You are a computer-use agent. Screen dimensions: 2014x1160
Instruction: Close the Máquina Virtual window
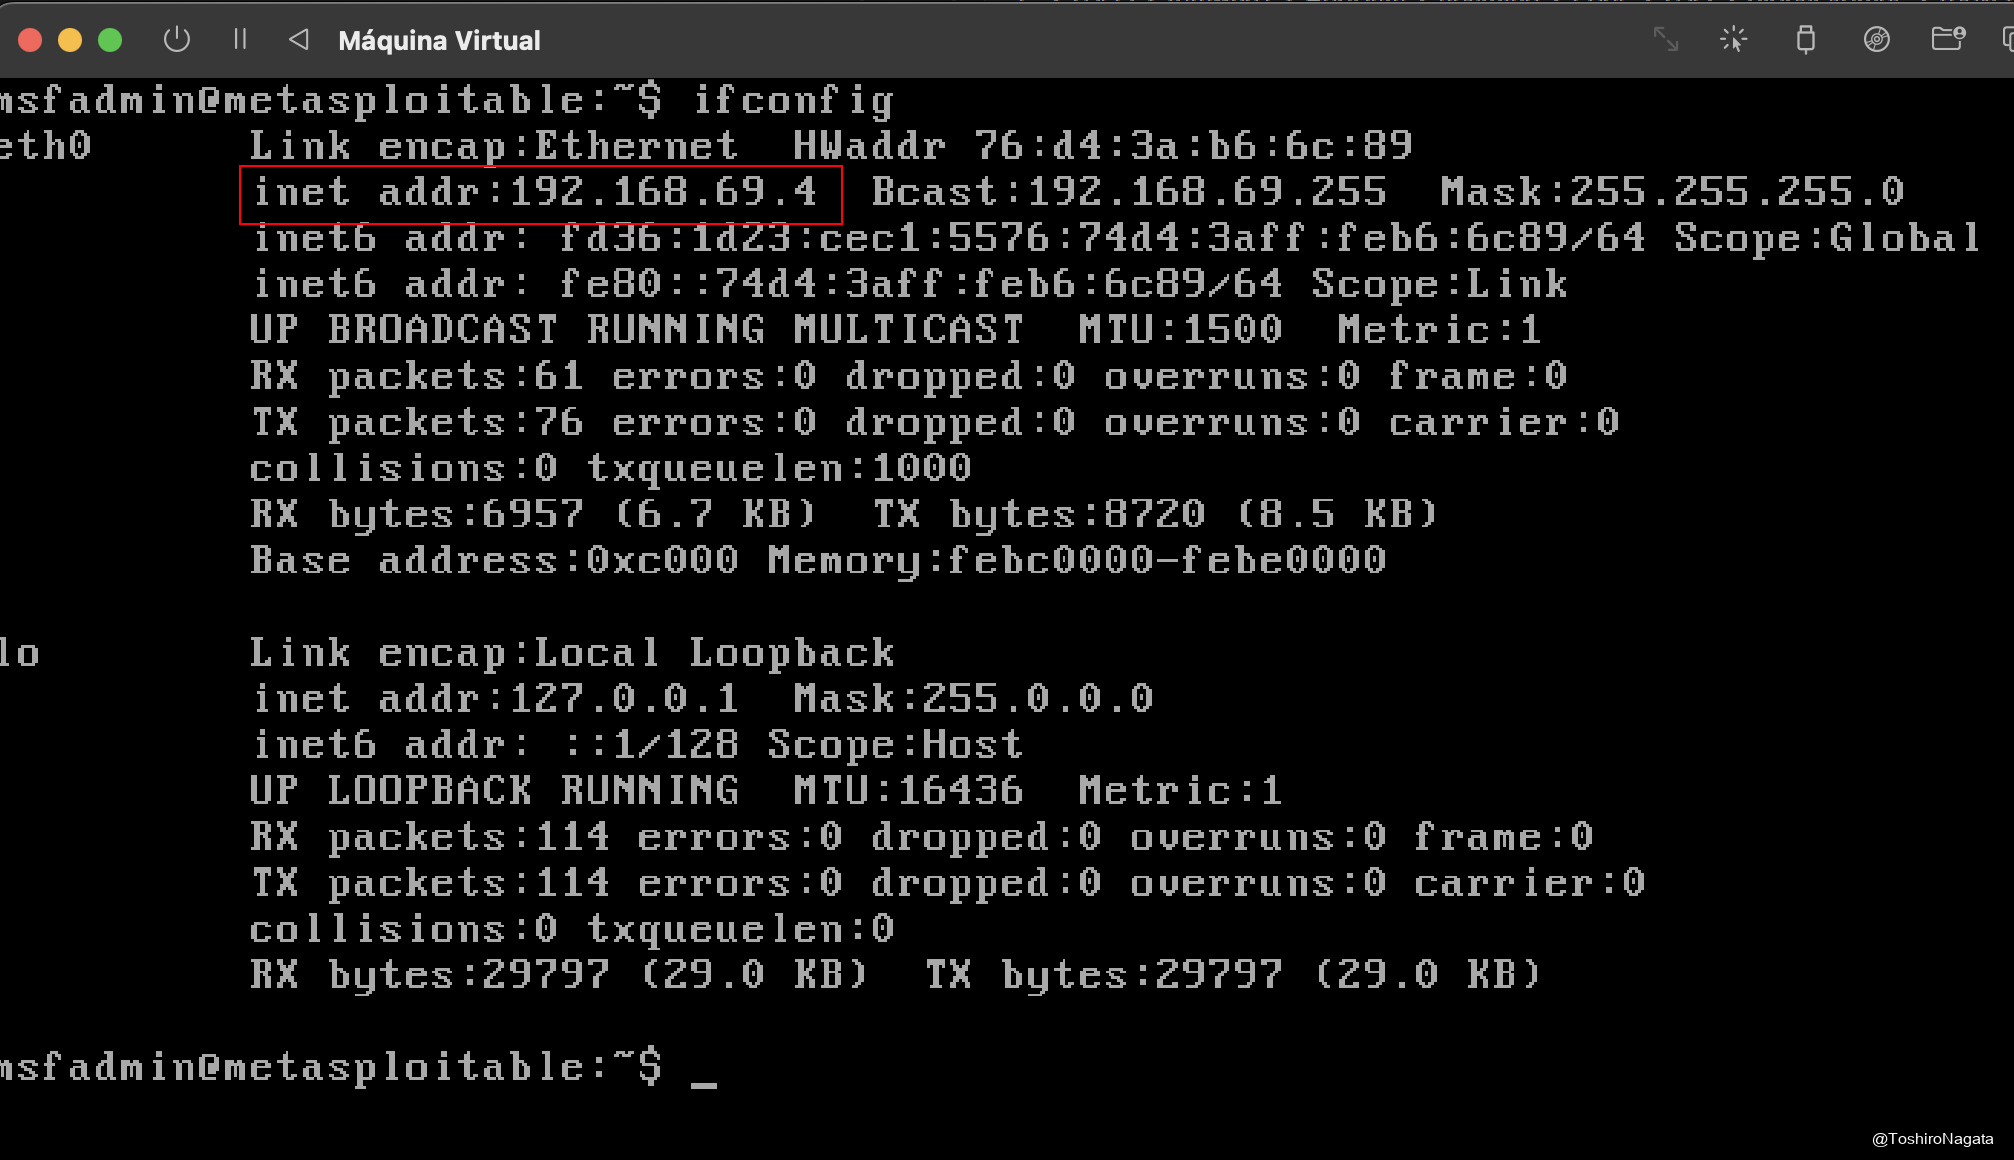point(30,40)
